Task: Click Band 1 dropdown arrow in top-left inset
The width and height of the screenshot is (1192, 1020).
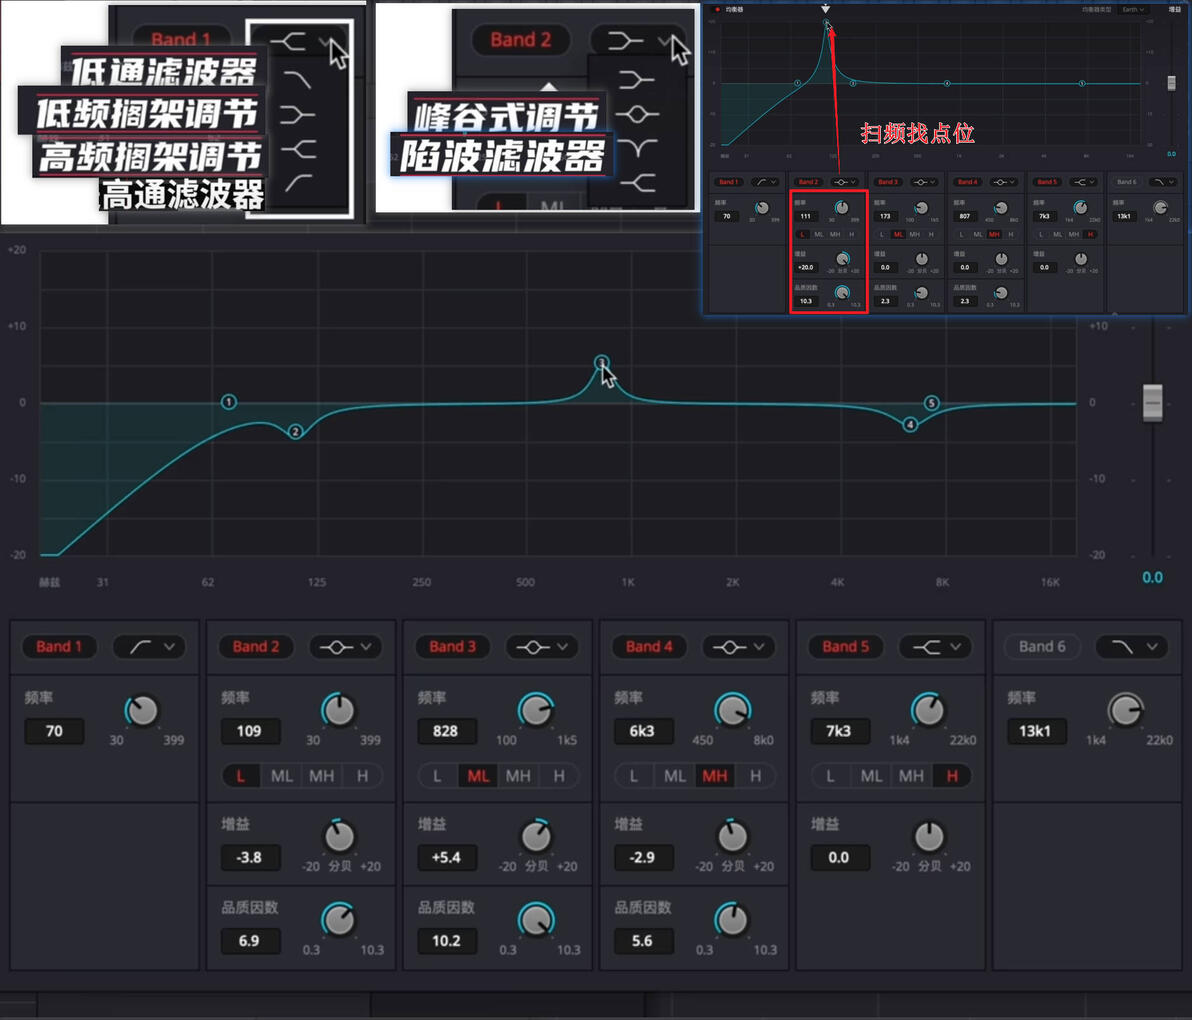Action: click(325, 43)
